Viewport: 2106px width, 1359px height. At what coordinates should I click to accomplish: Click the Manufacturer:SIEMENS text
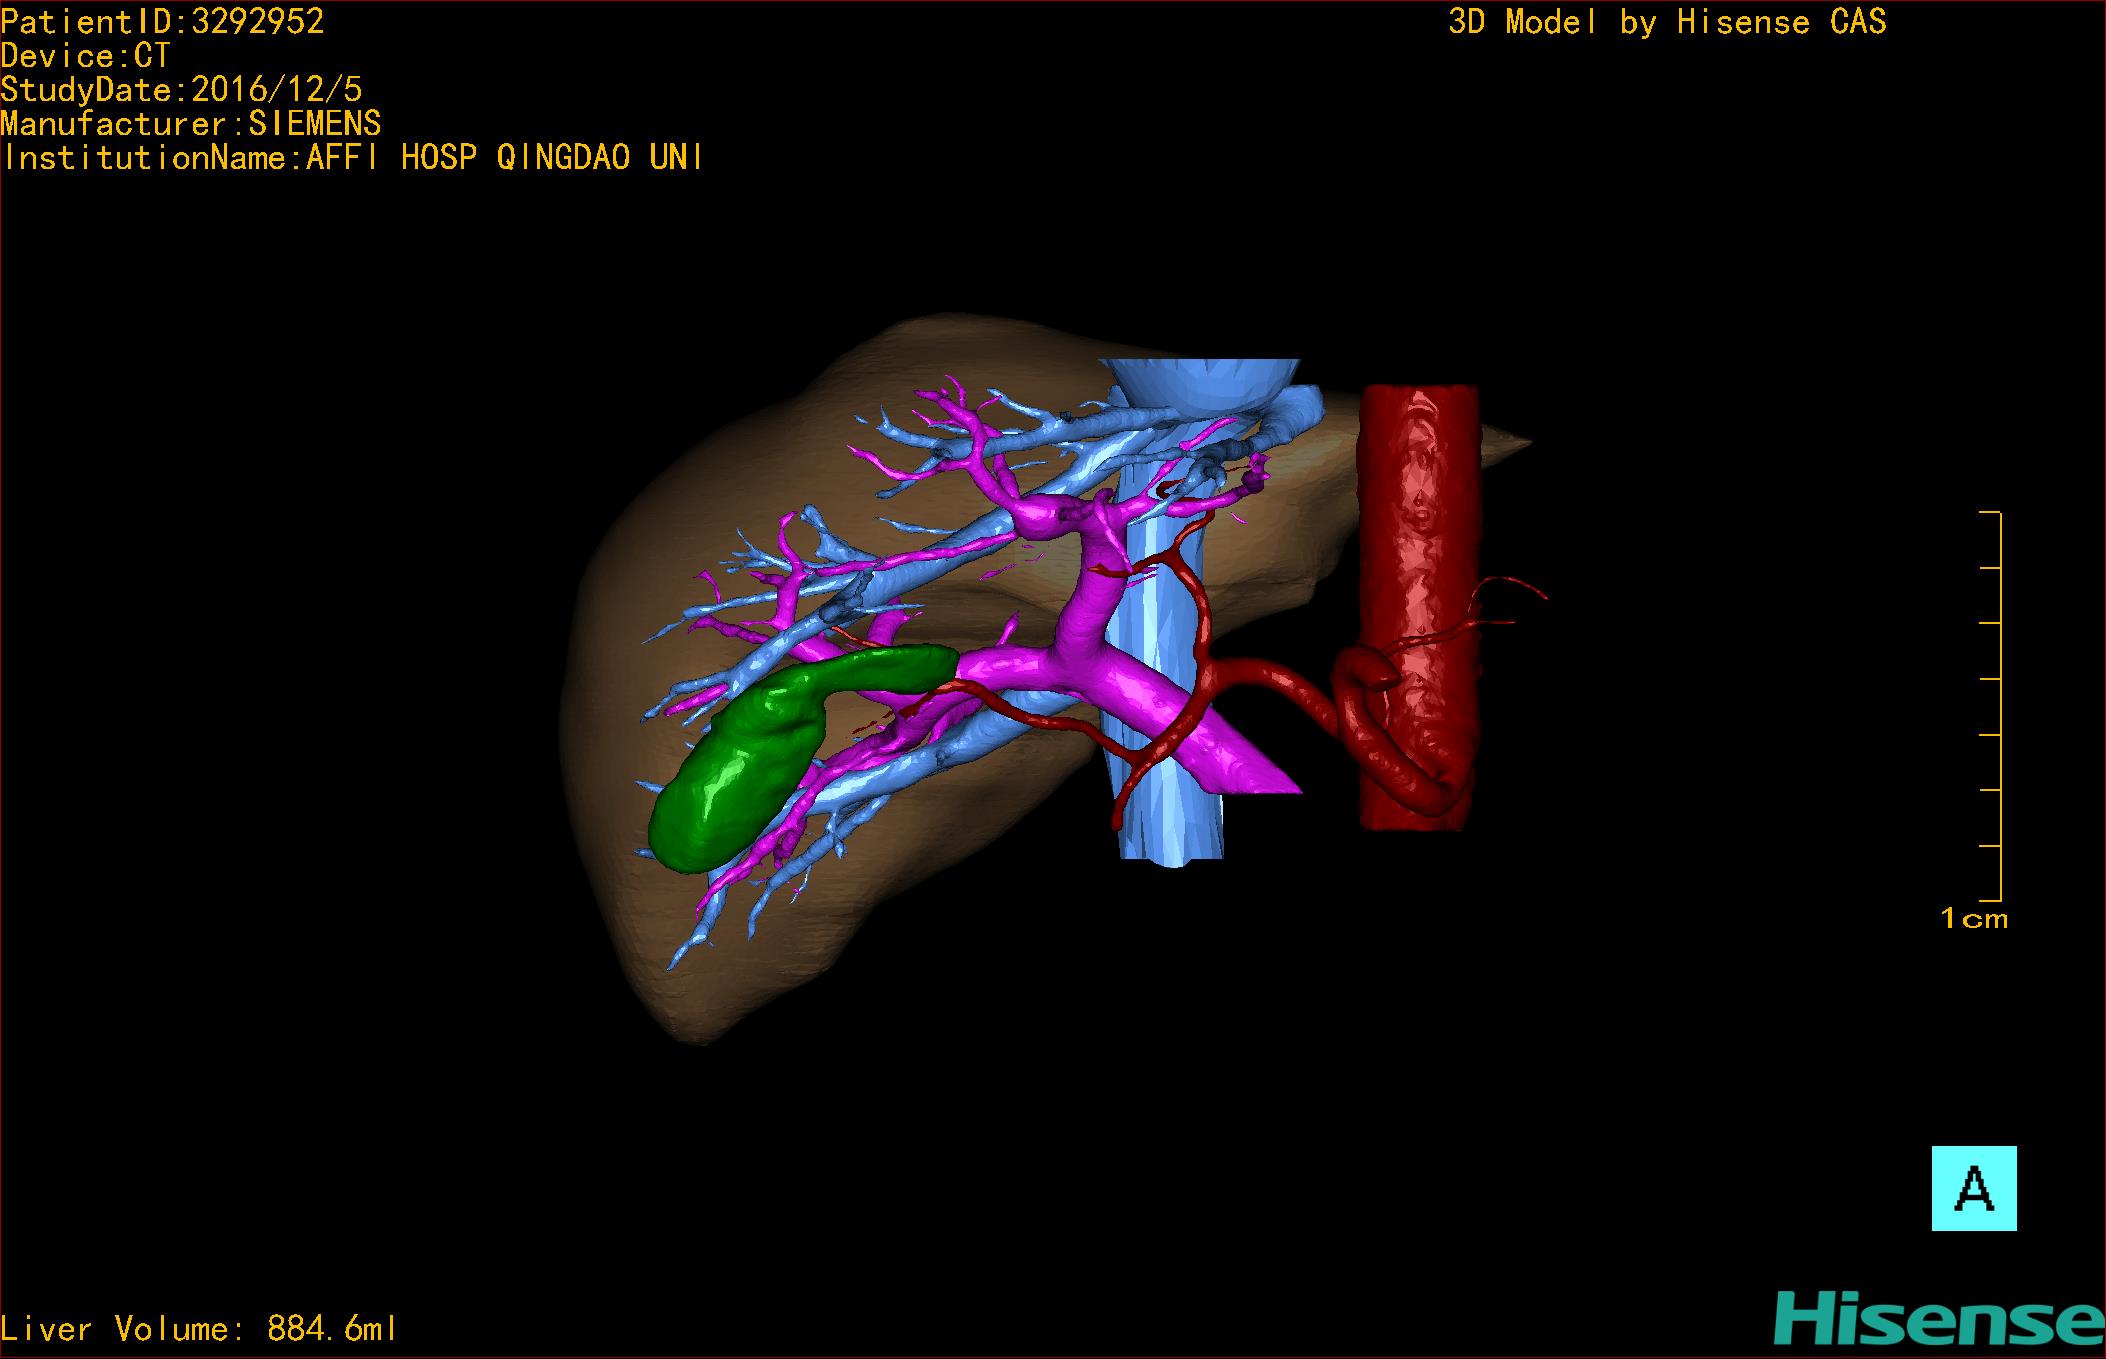click(190, 124)
